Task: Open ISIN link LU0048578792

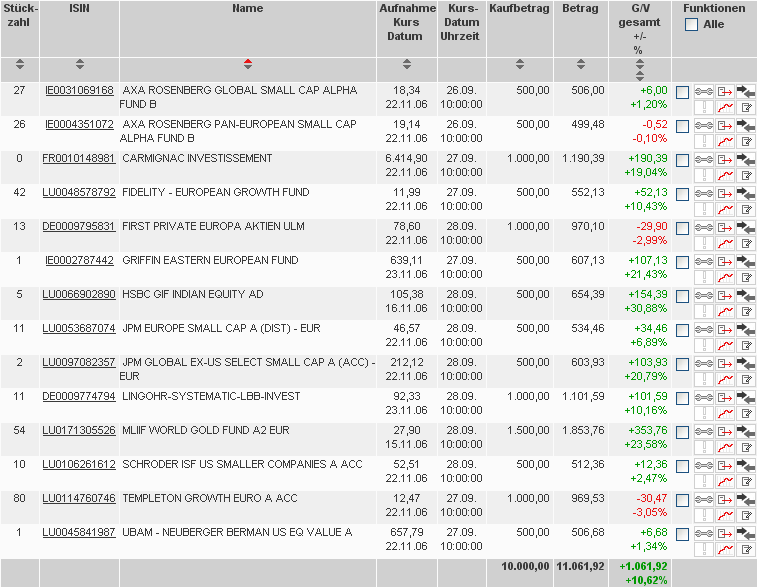Action: pyautogui.click(x=79, y=192)
